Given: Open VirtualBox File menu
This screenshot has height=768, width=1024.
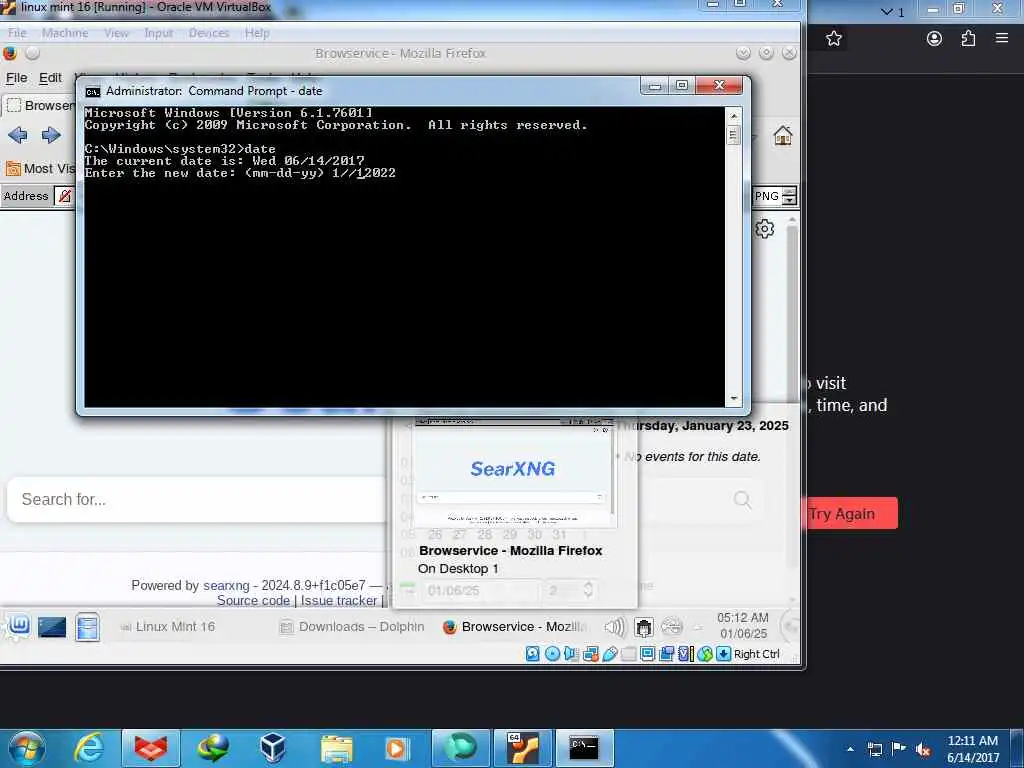Looking at the screenshot, I should pyautogui.click(x=17, y=33).
